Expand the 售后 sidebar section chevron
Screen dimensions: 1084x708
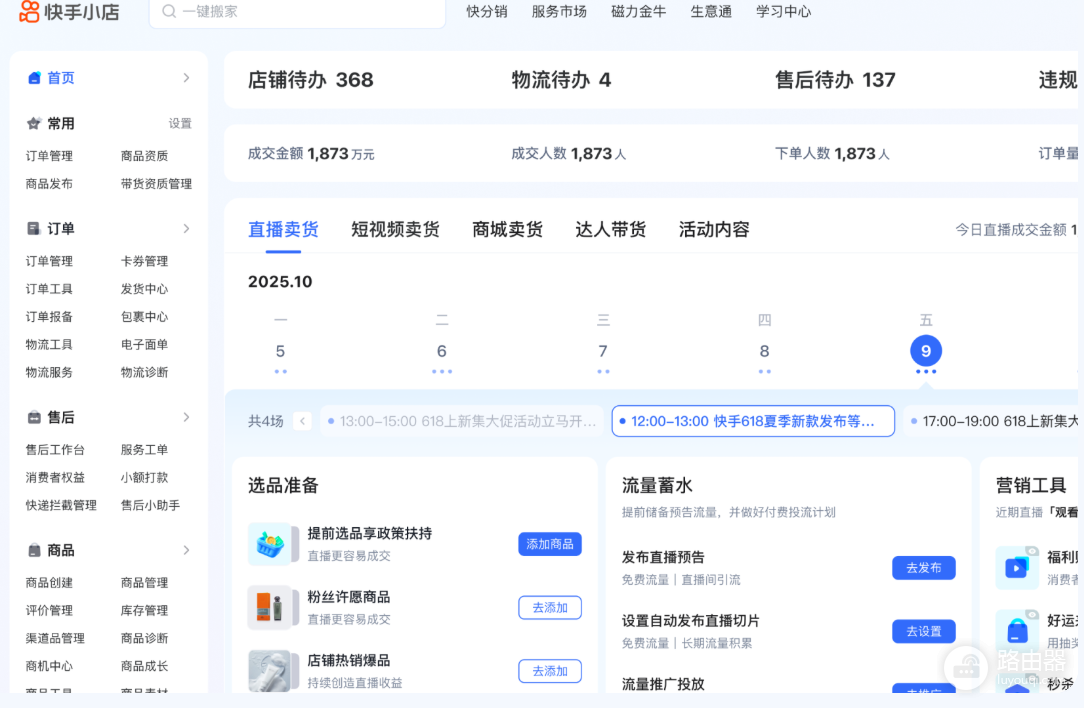186,417
